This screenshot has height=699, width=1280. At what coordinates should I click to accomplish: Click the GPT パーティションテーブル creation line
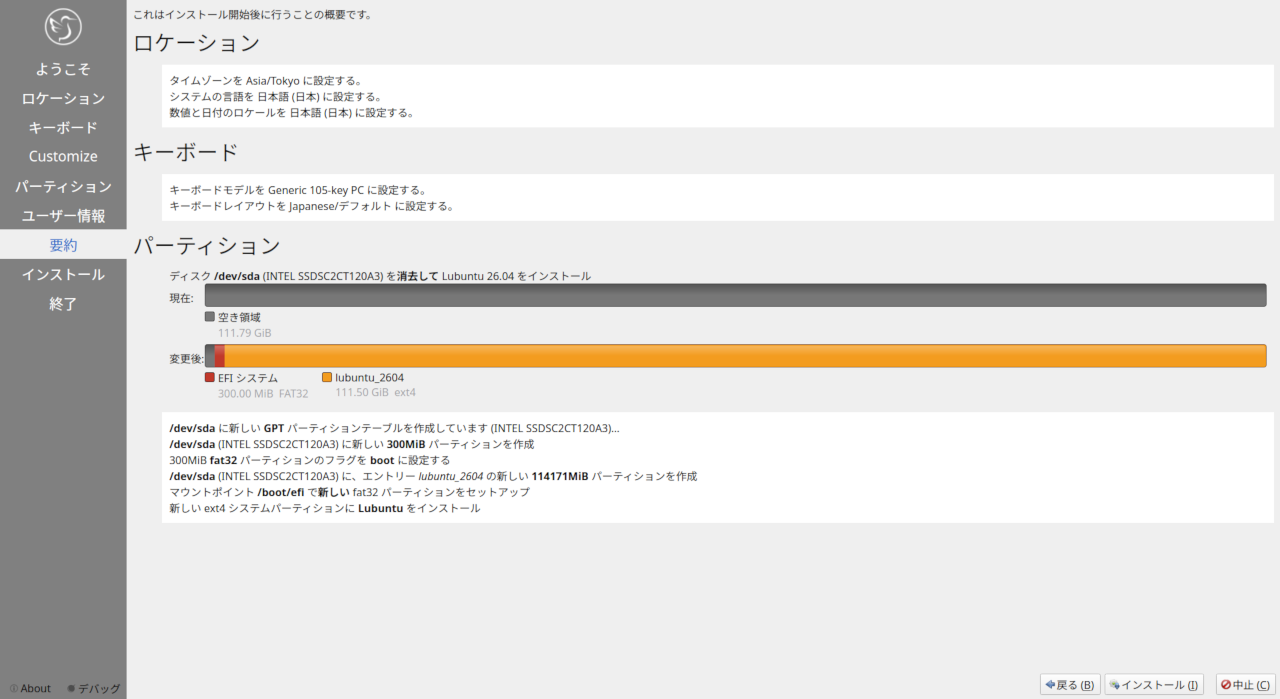click(395, 428)
